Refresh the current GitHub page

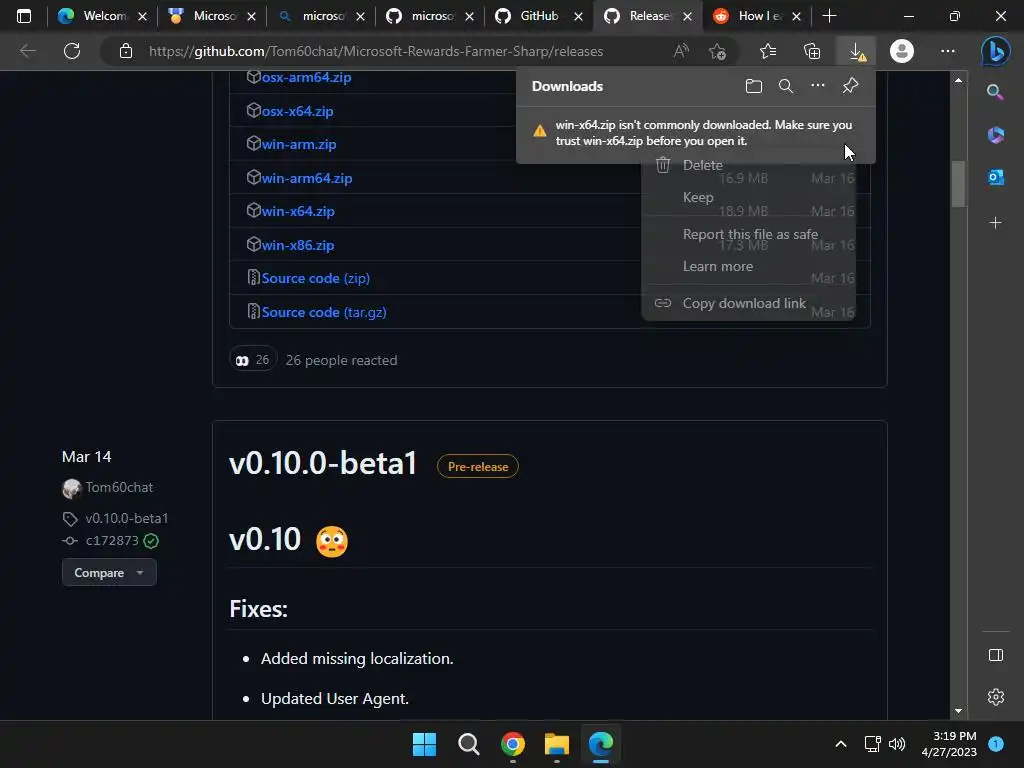(72, 51)
